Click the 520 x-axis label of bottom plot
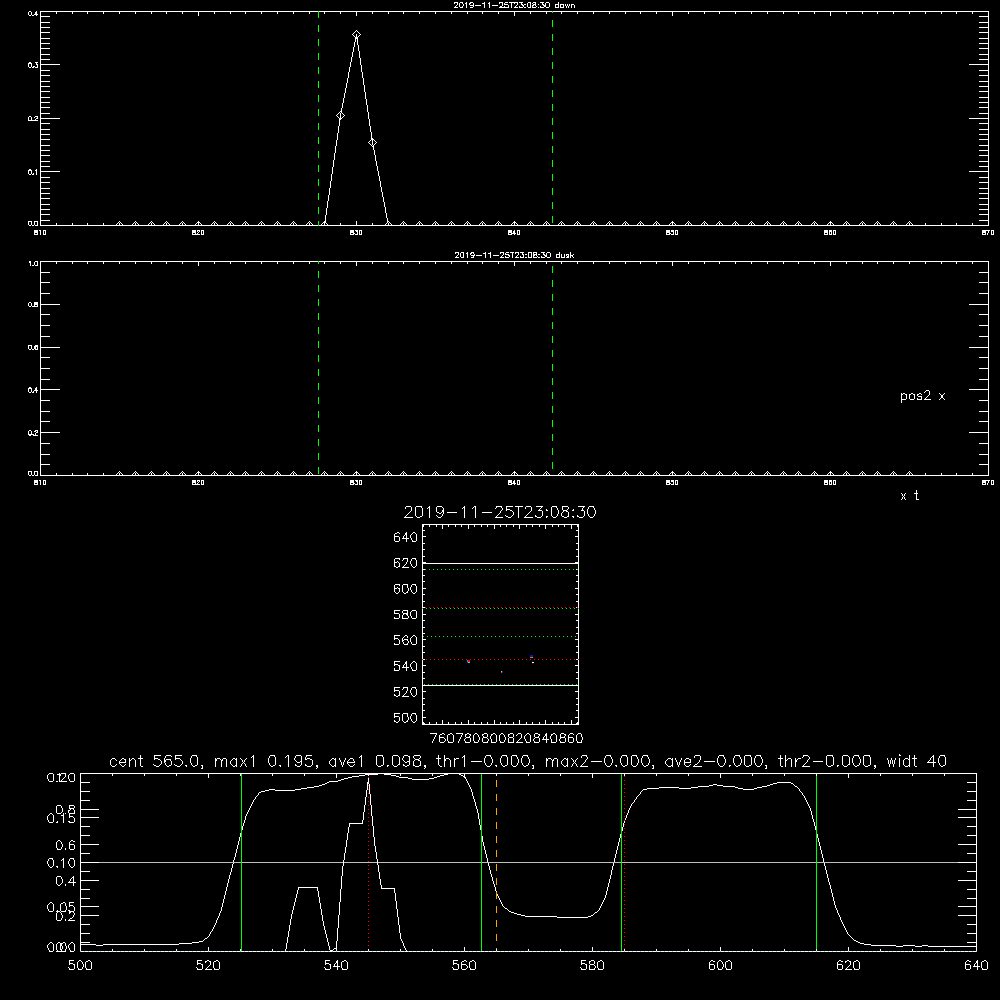1000x1000 pixels. [x=208, y=966]
